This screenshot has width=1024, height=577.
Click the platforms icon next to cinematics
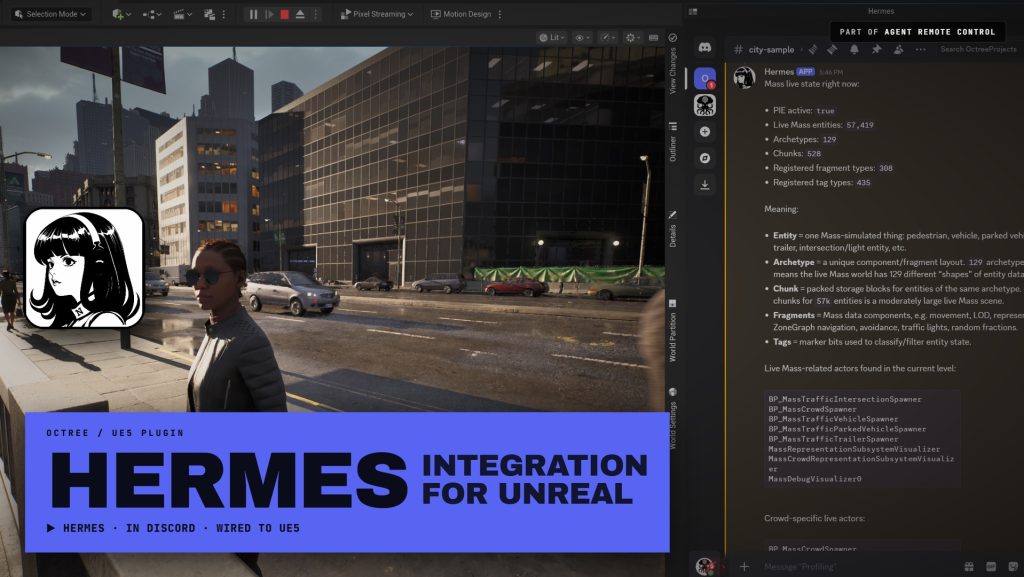point(209,14)
